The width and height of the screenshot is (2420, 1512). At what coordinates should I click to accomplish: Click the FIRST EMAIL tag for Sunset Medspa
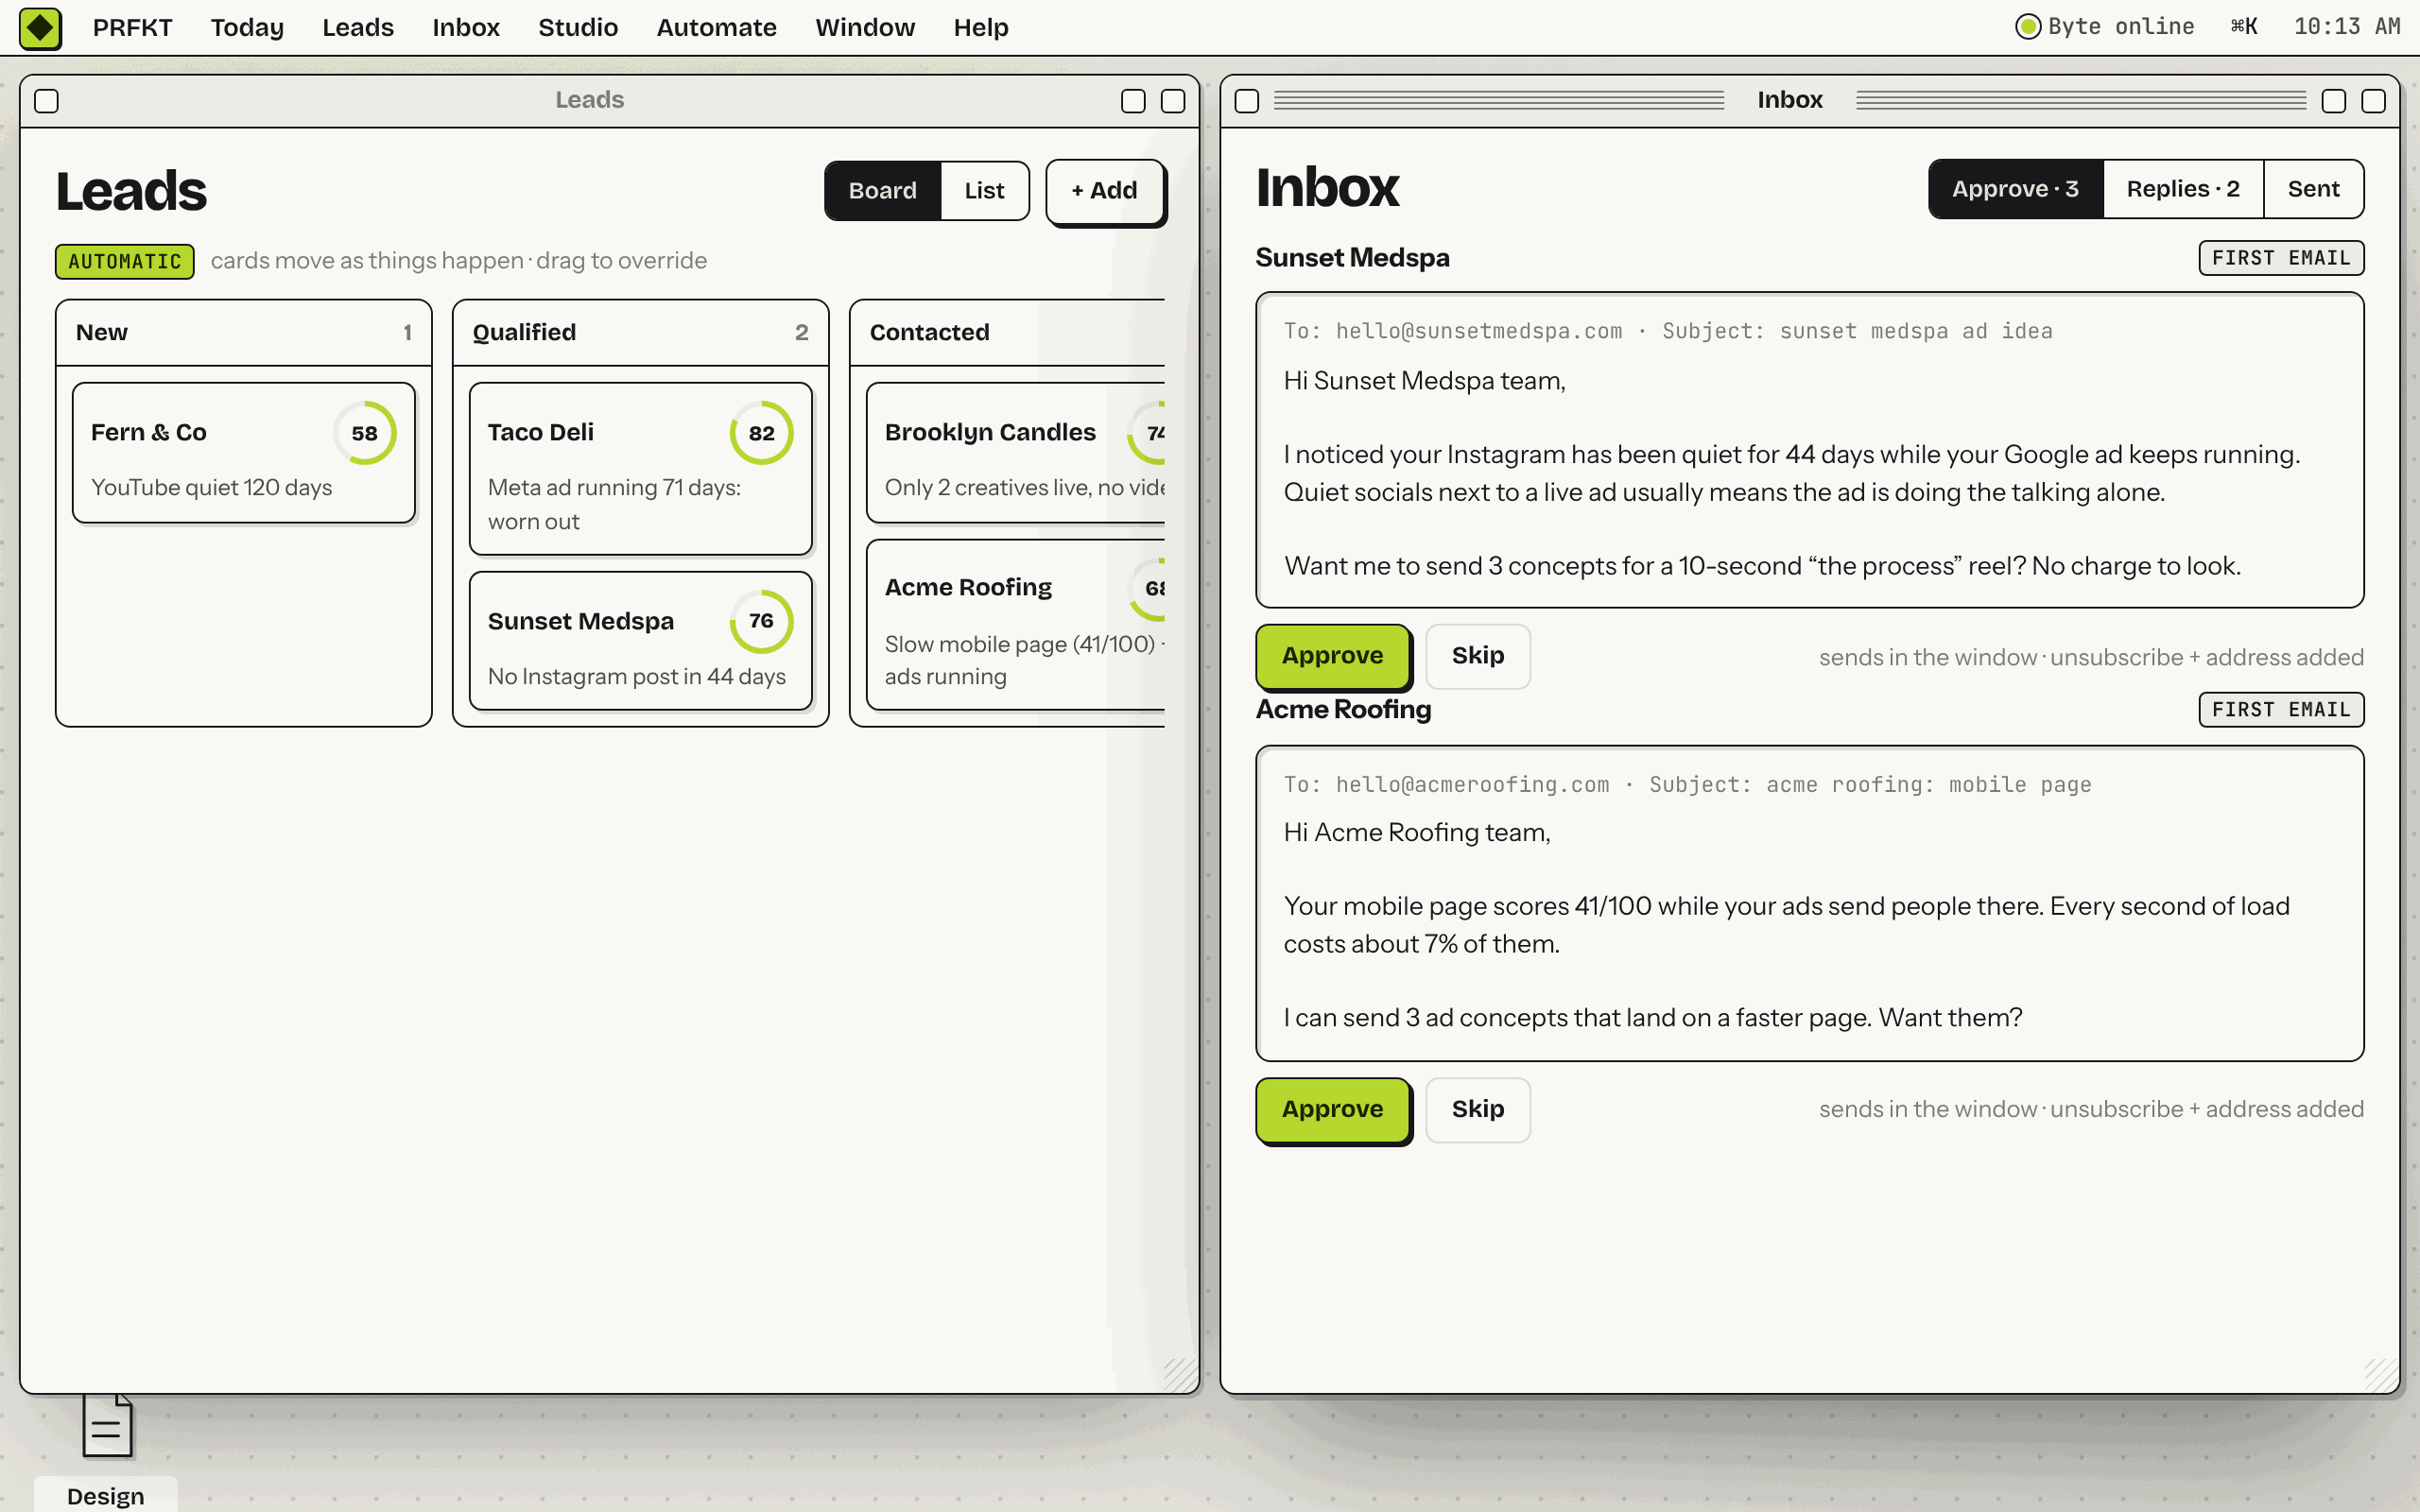point(2281,258)
